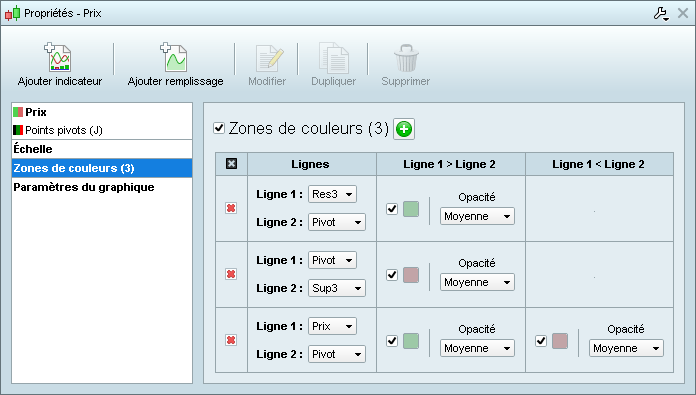Click the delete-all X header icon
This screenshot has width=696, height=395.
click(x=231, y=164)
